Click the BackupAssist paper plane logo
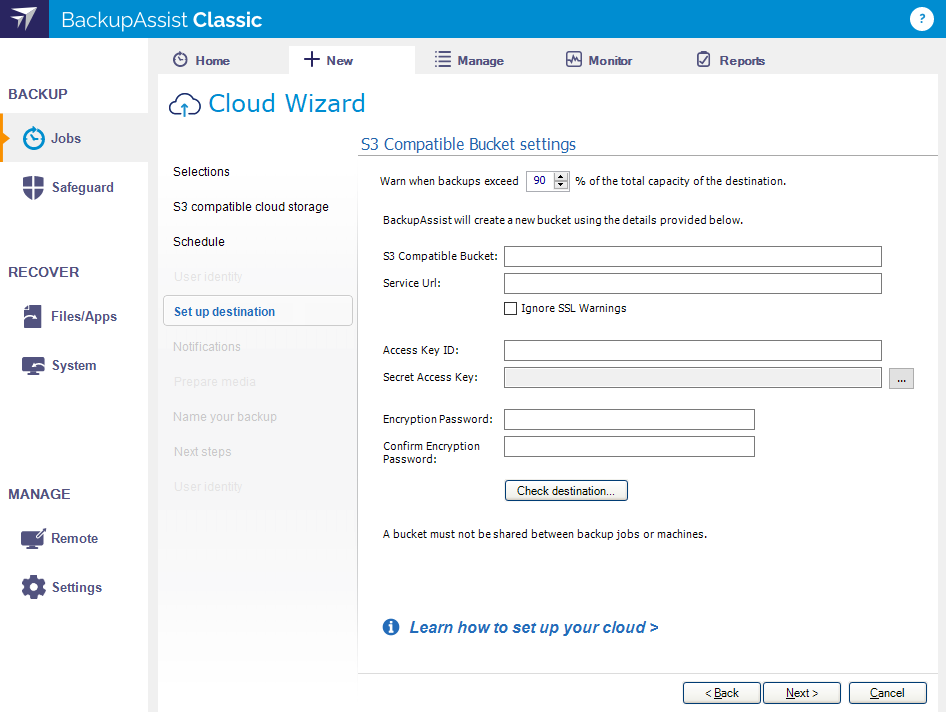Viewport: 946px width, 712px height. pos(24,19)
